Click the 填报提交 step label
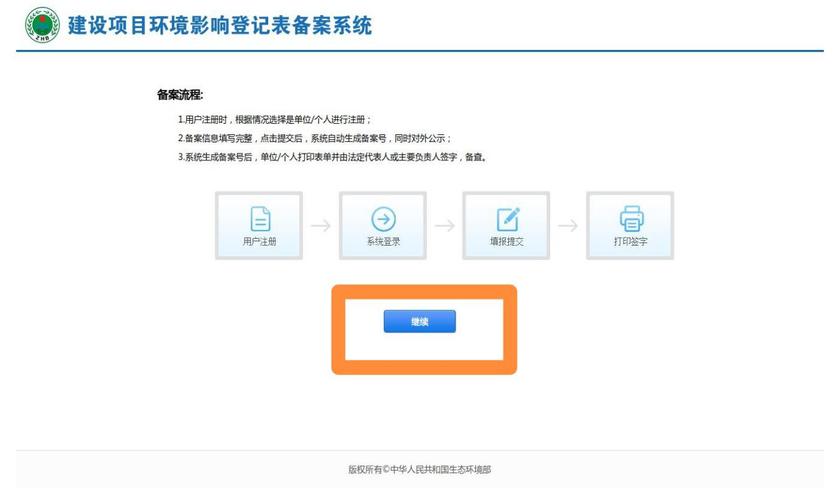840x500 pixels. click(x=507, y=242)
